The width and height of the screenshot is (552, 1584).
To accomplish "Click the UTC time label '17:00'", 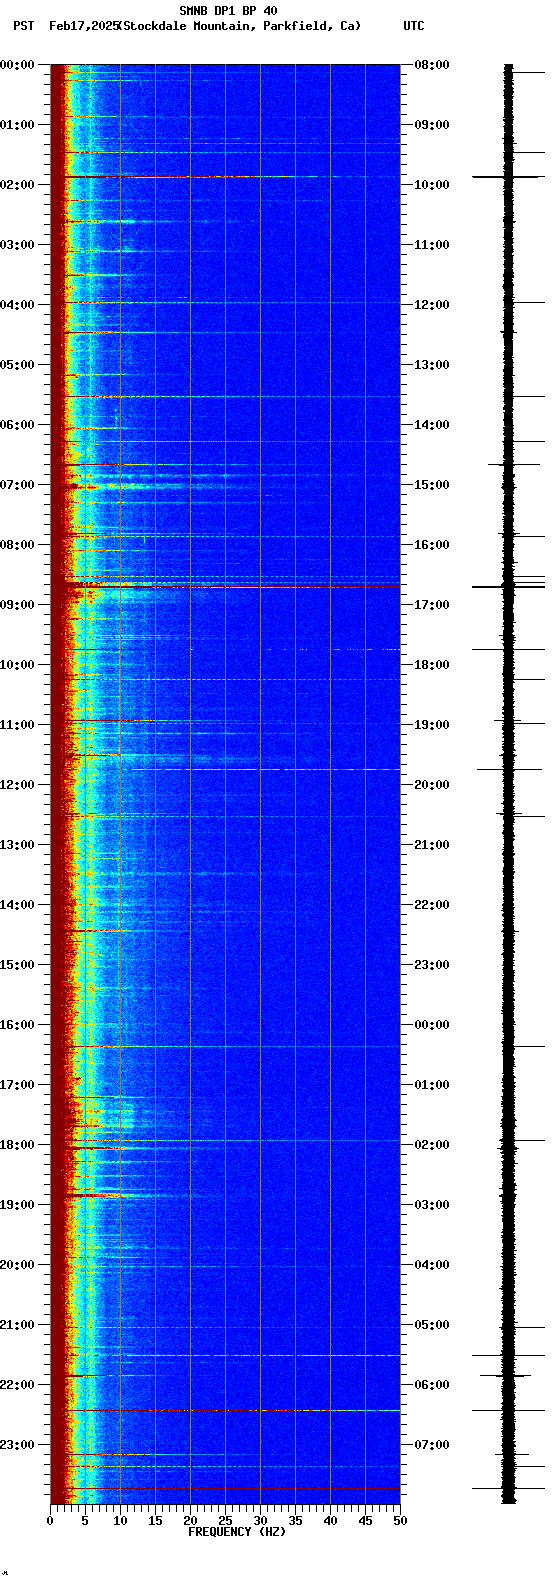I will click(432, 605).
